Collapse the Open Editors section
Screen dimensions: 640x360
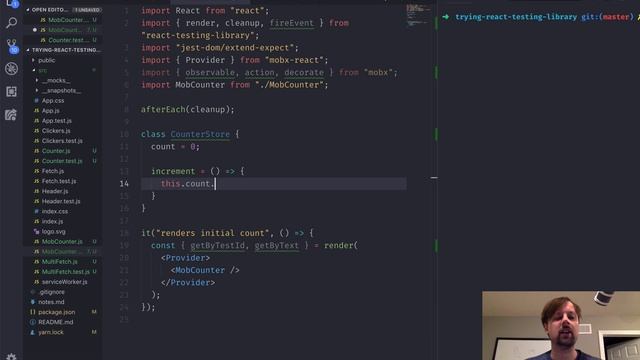28,9
